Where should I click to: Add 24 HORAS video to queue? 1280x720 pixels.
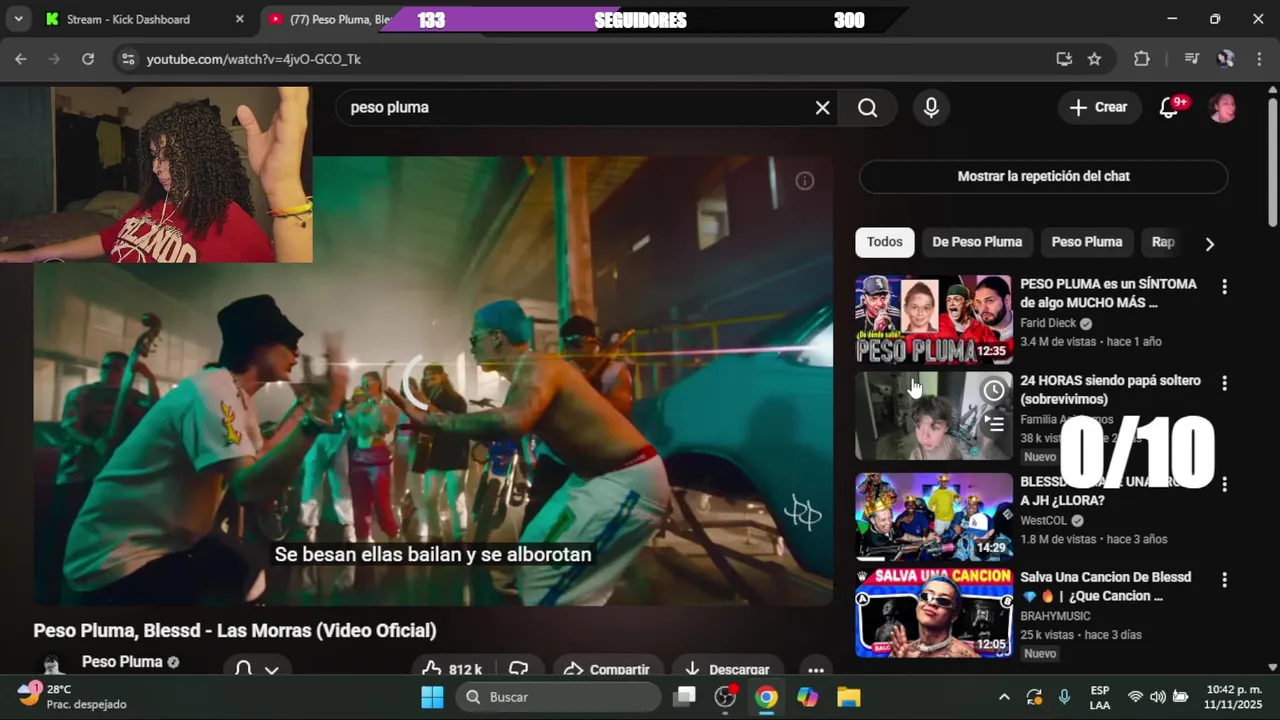[x=994, y=424]
